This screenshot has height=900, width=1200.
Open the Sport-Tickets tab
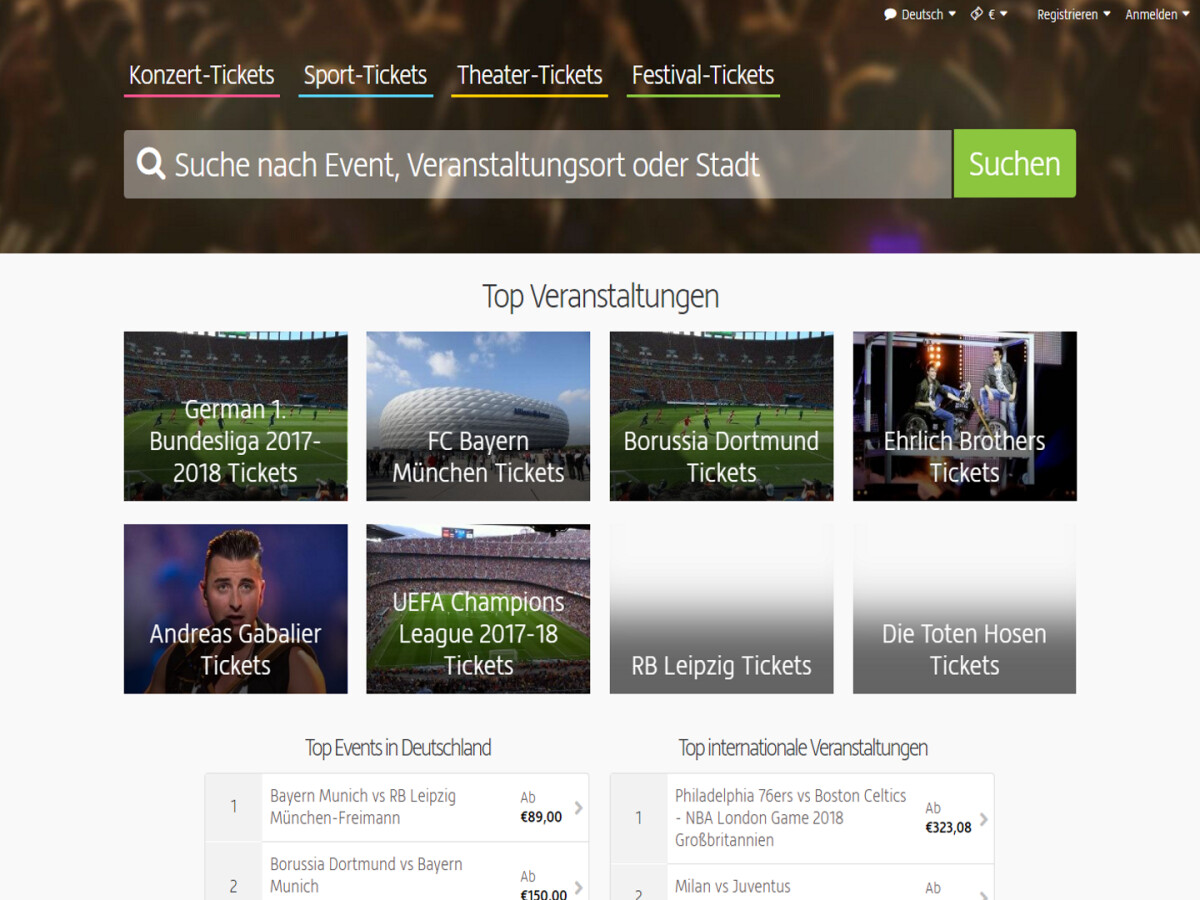click(365, 76)
